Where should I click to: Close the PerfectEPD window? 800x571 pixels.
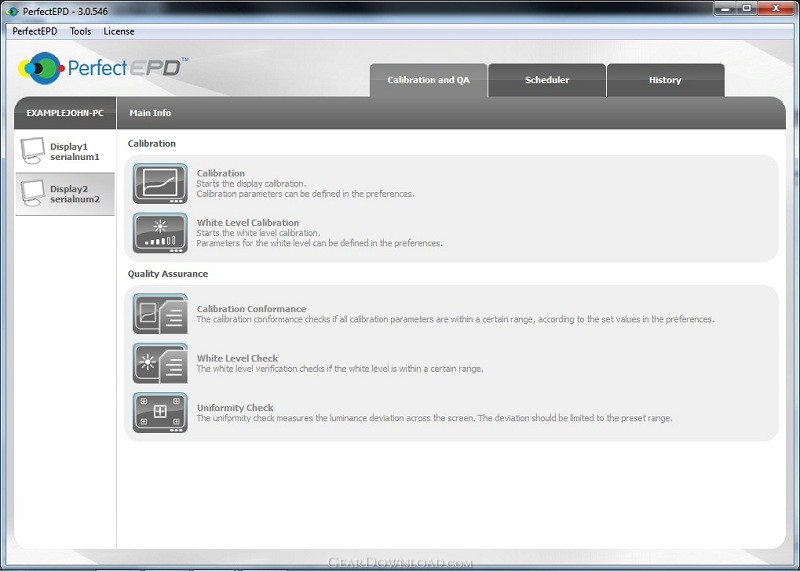coord(776,9)
